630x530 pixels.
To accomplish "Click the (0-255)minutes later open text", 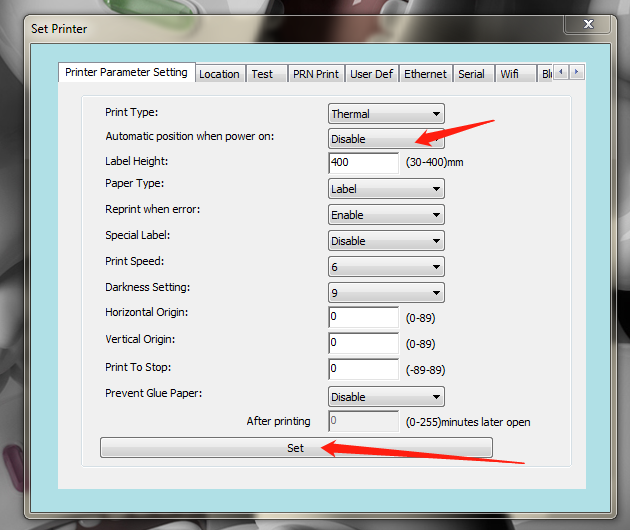I will coord(468,422).
